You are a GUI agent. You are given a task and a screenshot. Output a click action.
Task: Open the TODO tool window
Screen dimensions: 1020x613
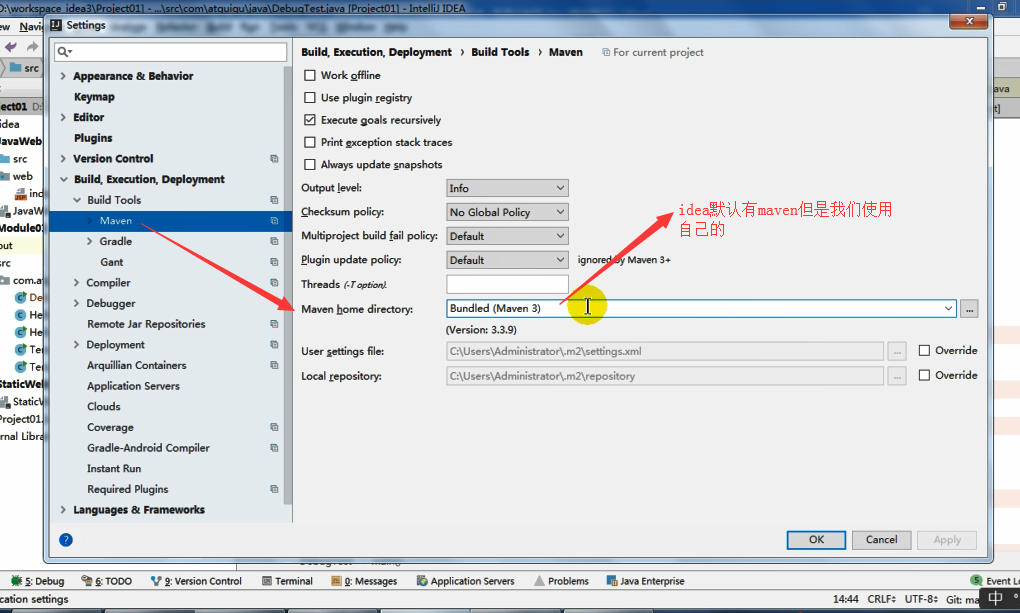(x=107, y=581)
